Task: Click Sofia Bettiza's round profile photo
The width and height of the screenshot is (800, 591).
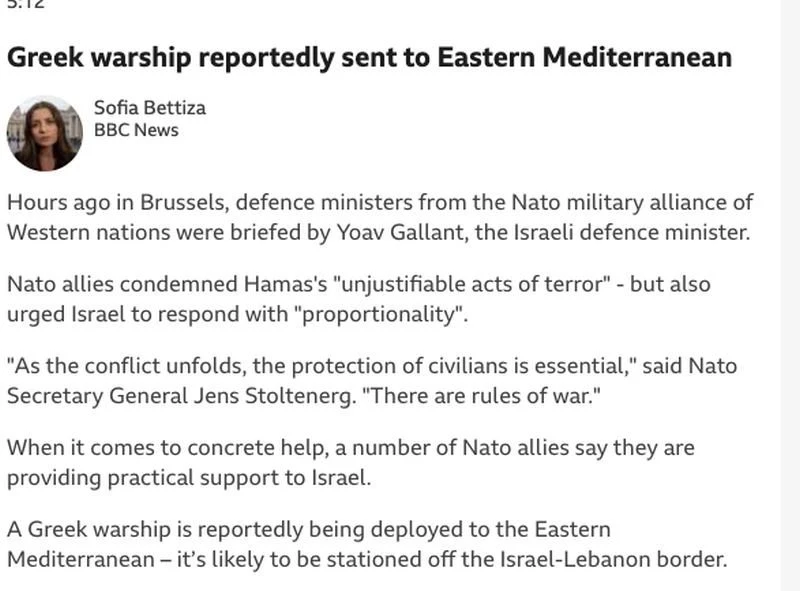Action: (x=44, y=133)
